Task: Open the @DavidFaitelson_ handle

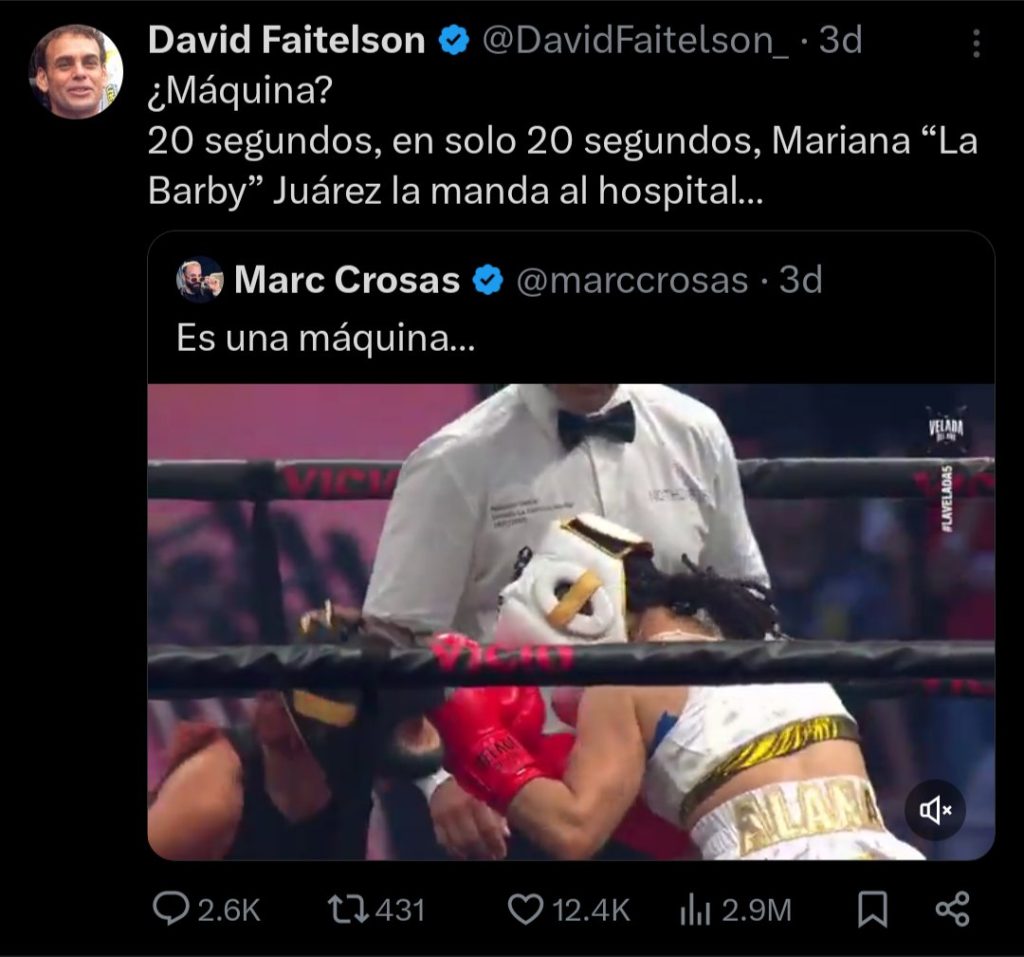Action: coord(635,41)
